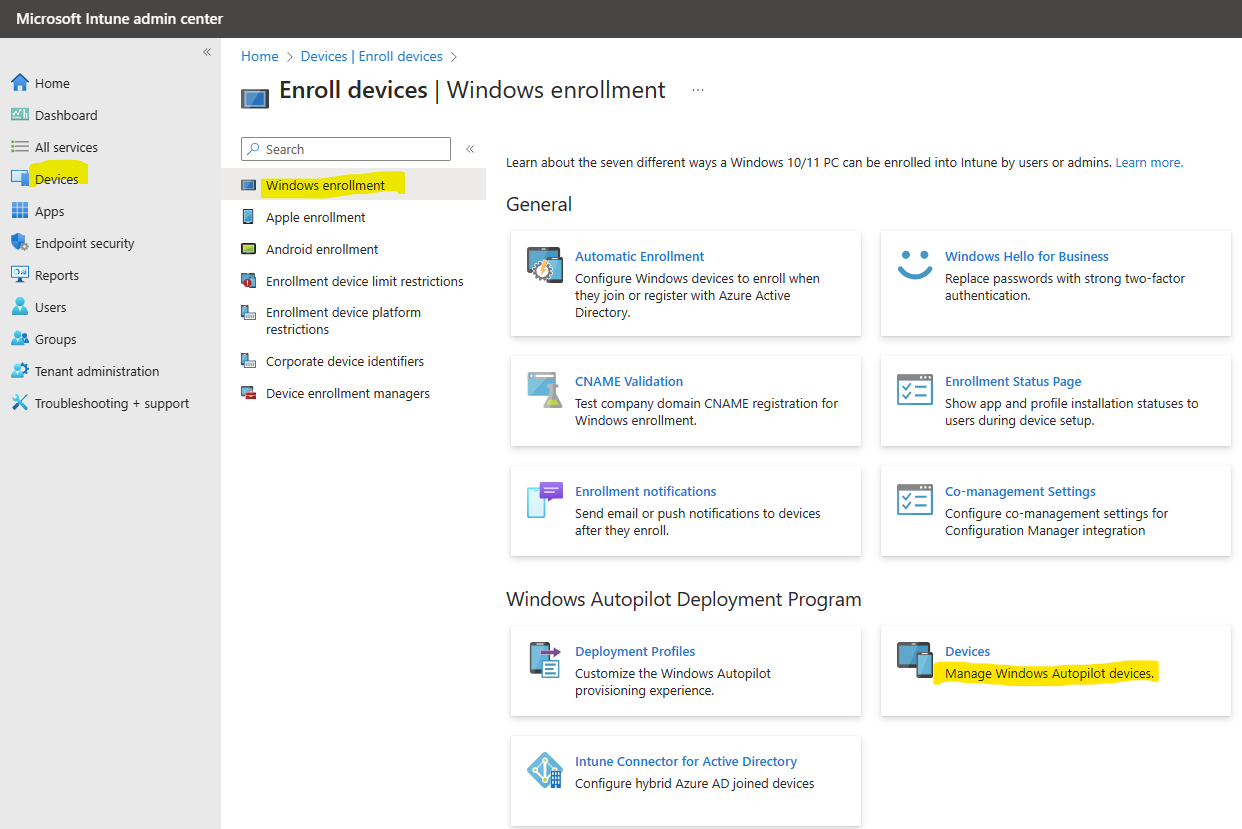Click the Co-management Settings checklist icon
1242x829 pixels.
coord(914,499)
